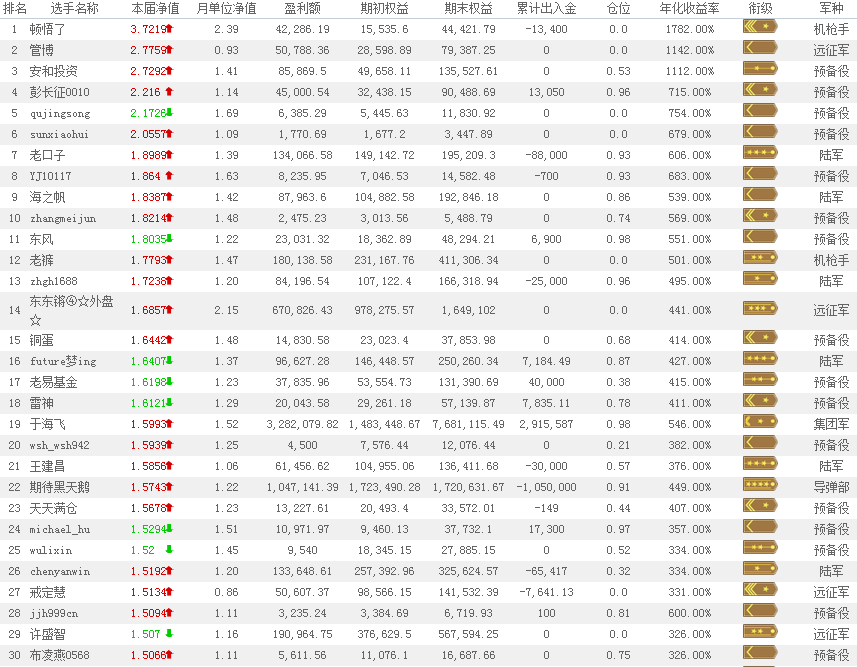The width and height of the screenshot is (857, 667).
Task: Open contestant wsh_wsh942
Action: tap(59, 445)
